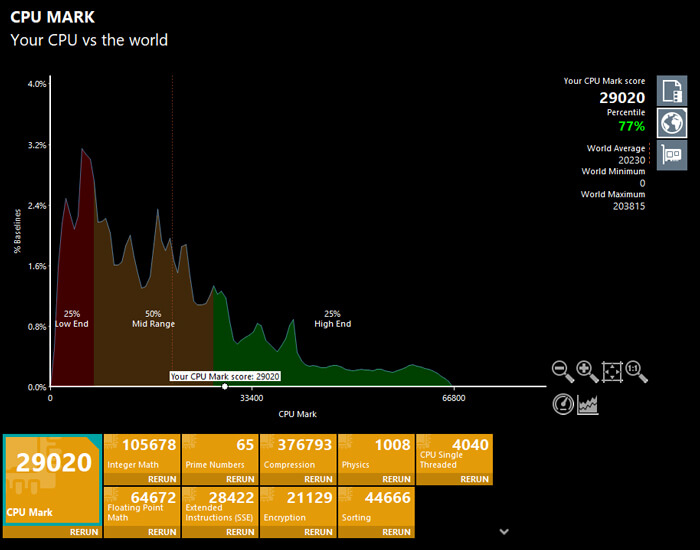Expand more results with the down chevron

pos(504,532)
